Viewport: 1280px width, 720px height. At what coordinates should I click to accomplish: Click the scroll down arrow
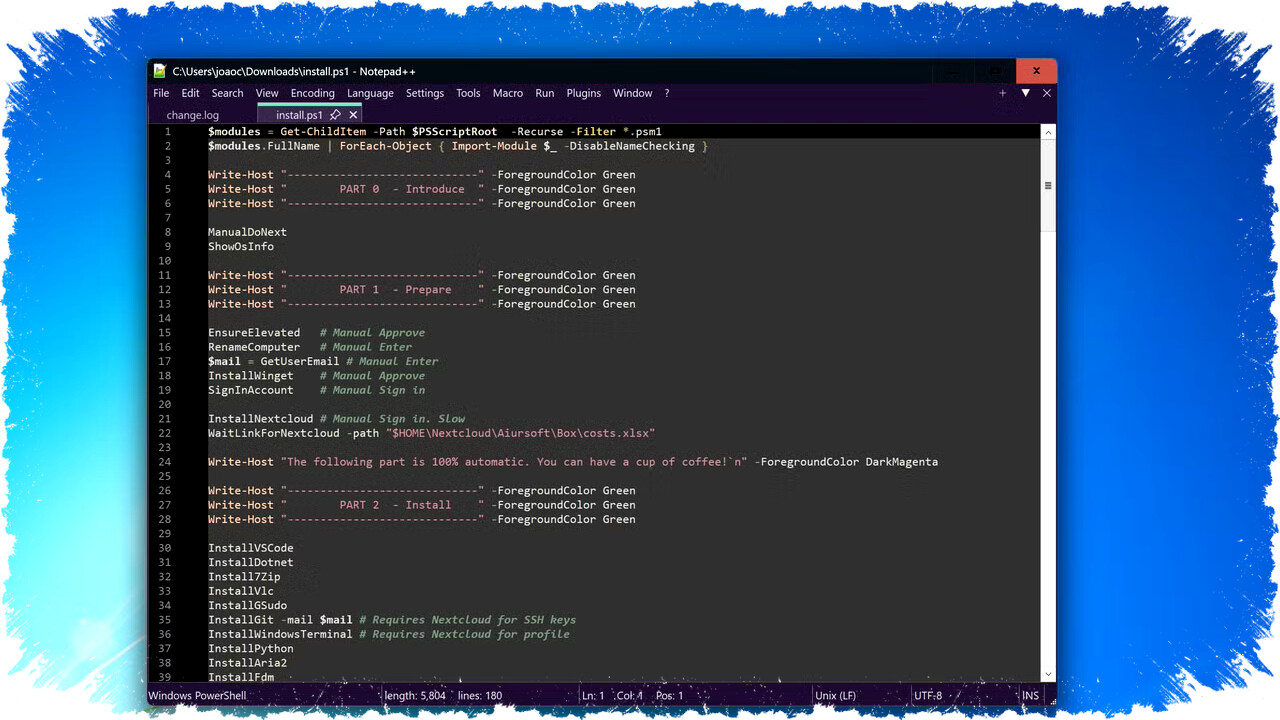pyautogui.click(x=1048, y=675)
